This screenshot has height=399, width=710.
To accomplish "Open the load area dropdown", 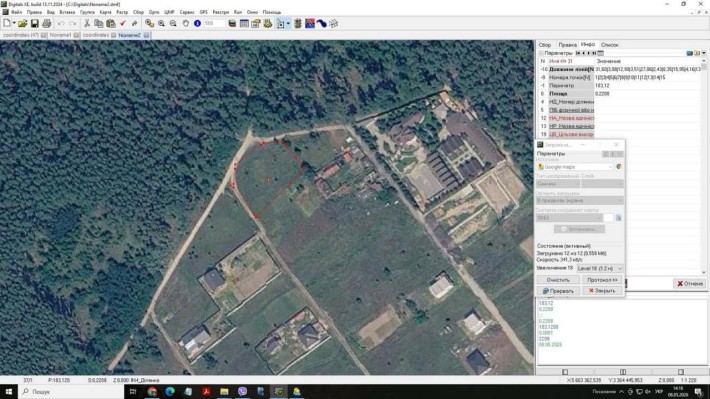I will (x=580, y=200).
